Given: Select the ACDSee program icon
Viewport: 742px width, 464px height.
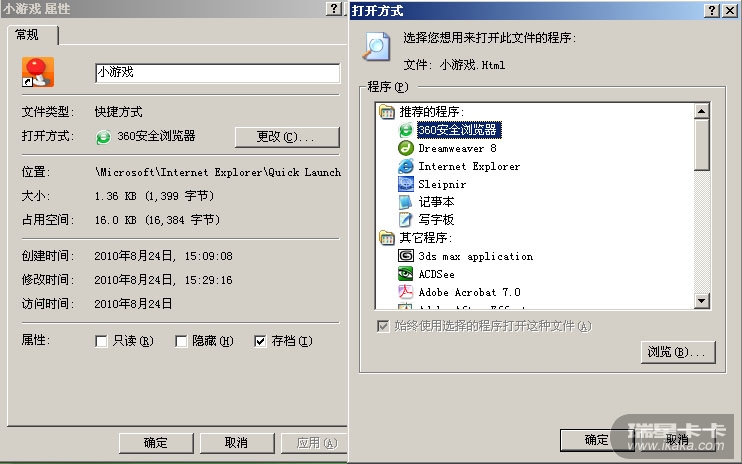Looking at the screenshot, I should point(406,274).
